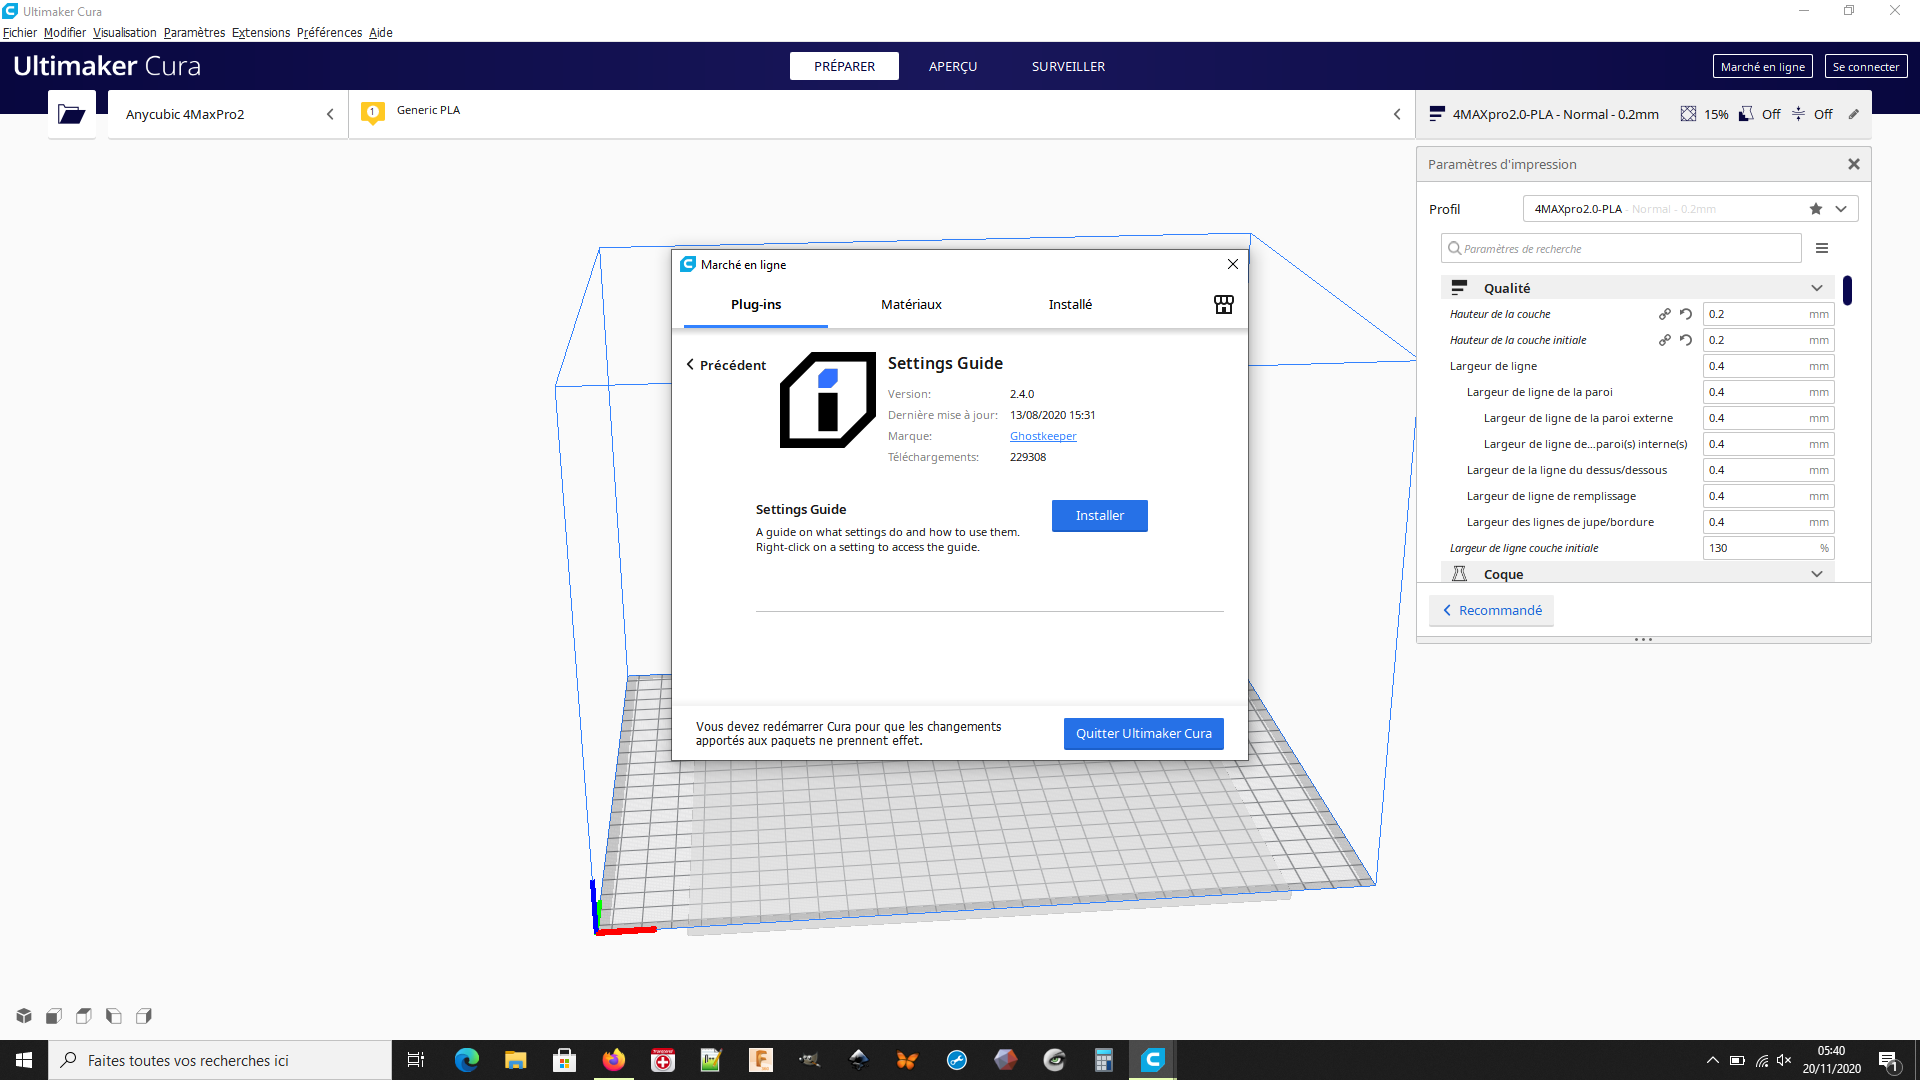Click the Generic PLA extruder icon
The width and height of the screenshot is (1920, 1080).
373,113
